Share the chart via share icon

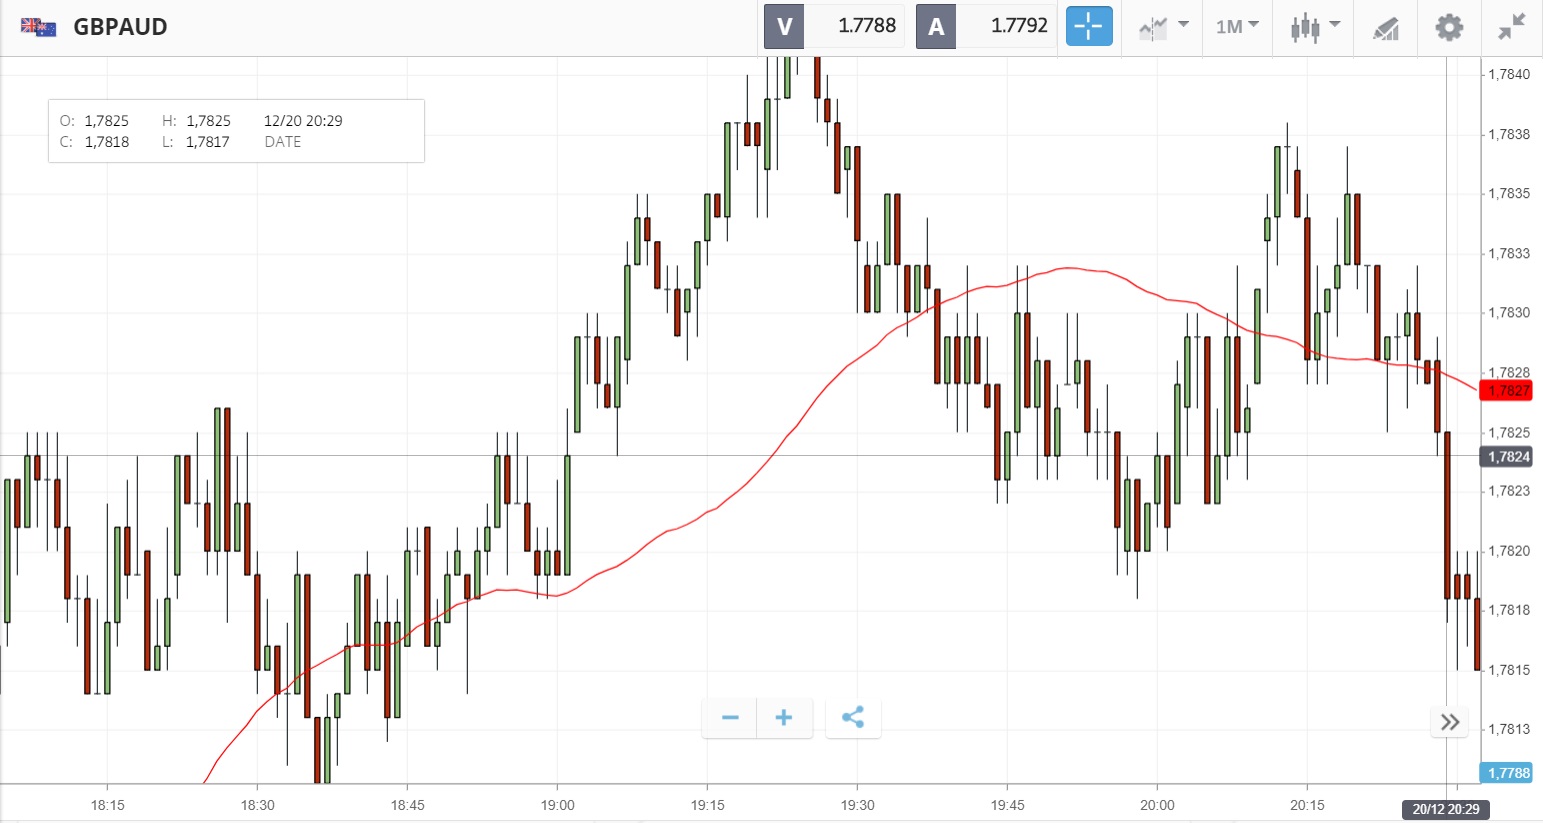(853, 718)
